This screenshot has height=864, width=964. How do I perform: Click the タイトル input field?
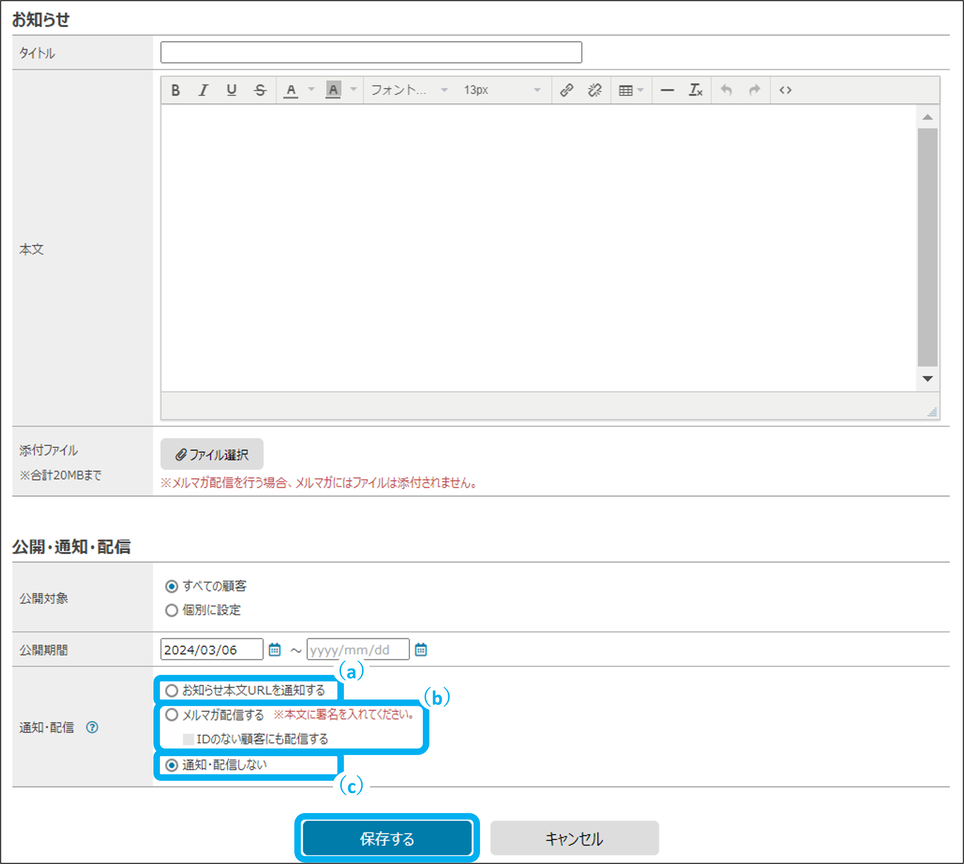[371, 53]
